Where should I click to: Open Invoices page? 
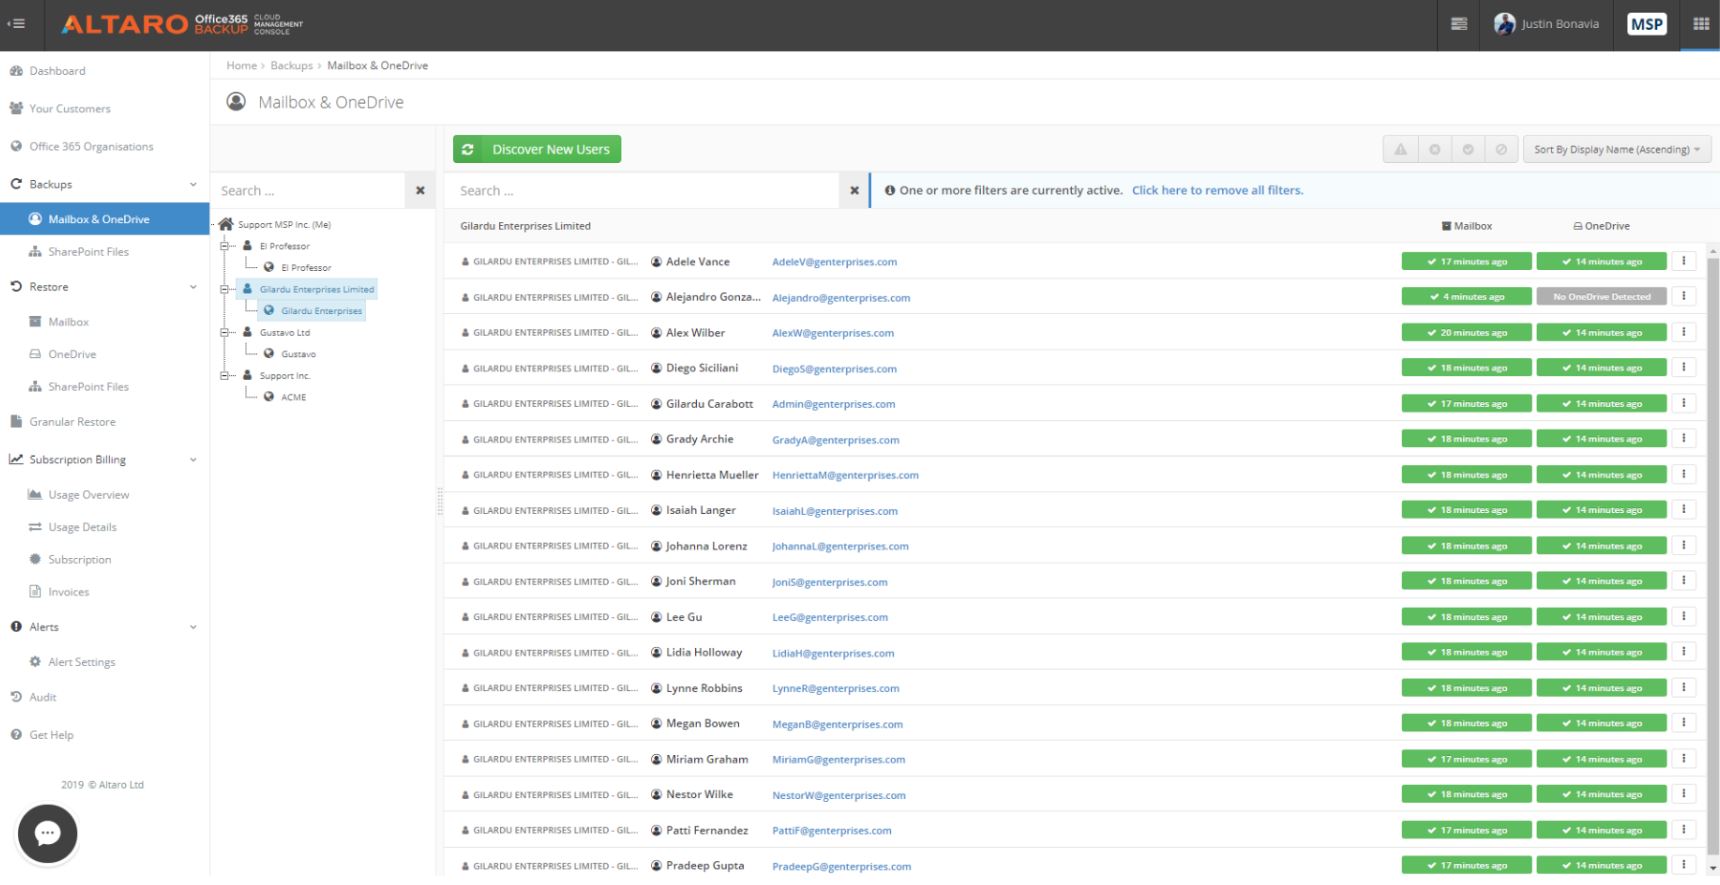point(68,592)
